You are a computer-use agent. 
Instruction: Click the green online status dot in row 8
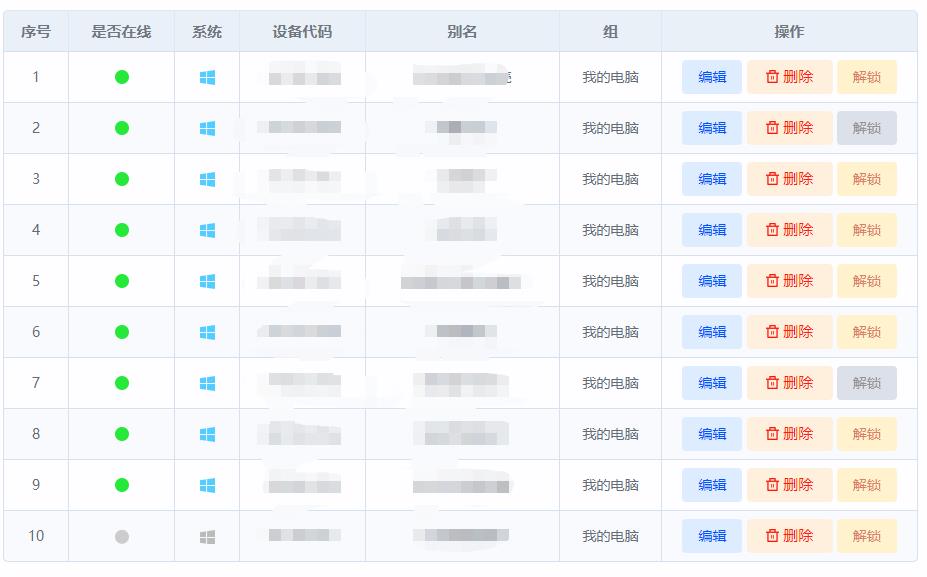coord(122,435)
